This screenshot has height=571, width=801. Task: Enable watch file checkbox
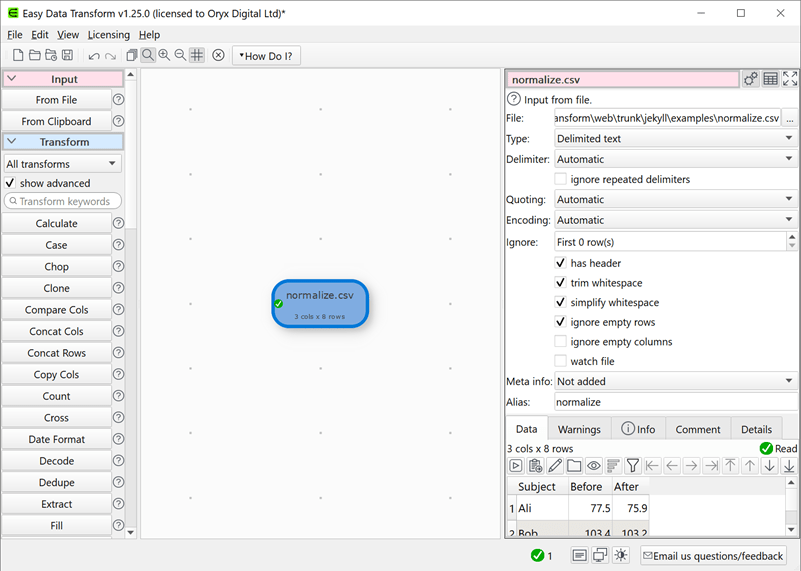click(x=560, y=361)
